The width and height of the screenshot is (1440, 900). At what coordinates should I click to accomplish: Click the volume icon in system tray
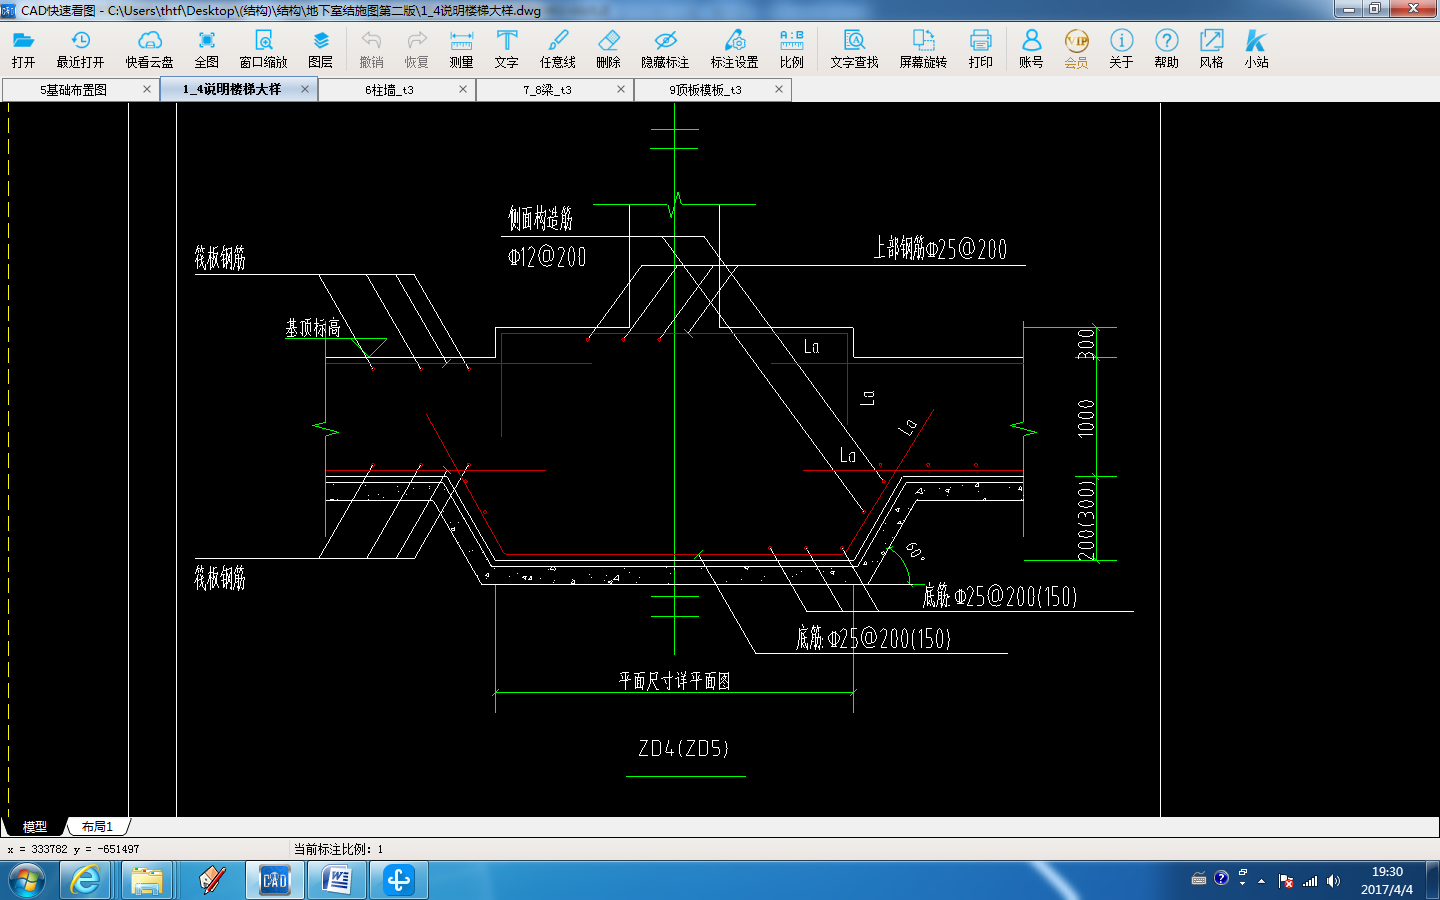(1333, 881)
